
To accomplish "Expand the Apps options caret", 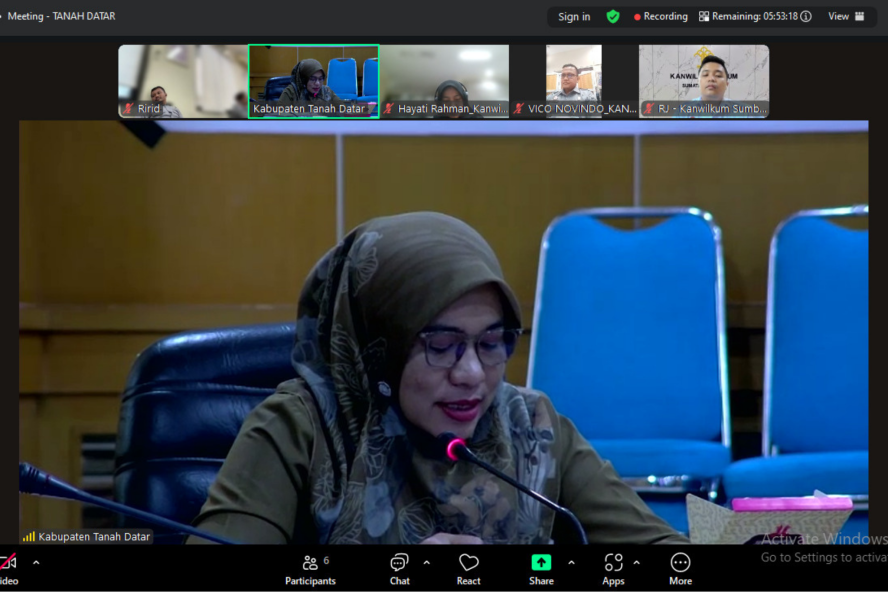I will click(x=637, y=562).
